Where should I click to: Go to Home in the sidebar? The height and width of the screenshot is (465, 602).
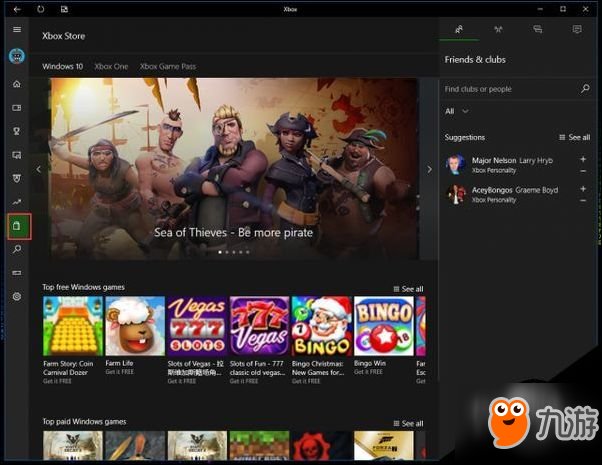tap(17, 84)
